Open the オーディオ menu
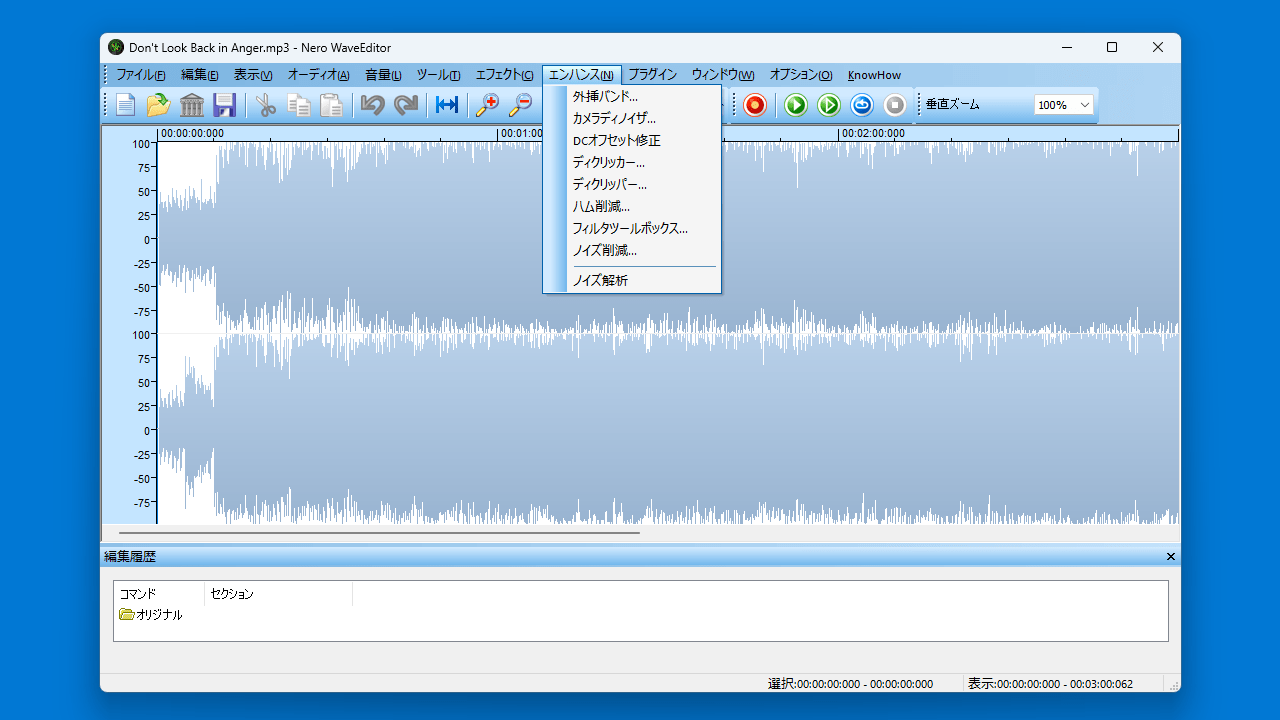Image resolution: width=1280 pixels, height=720 pixels. [318, 75]
